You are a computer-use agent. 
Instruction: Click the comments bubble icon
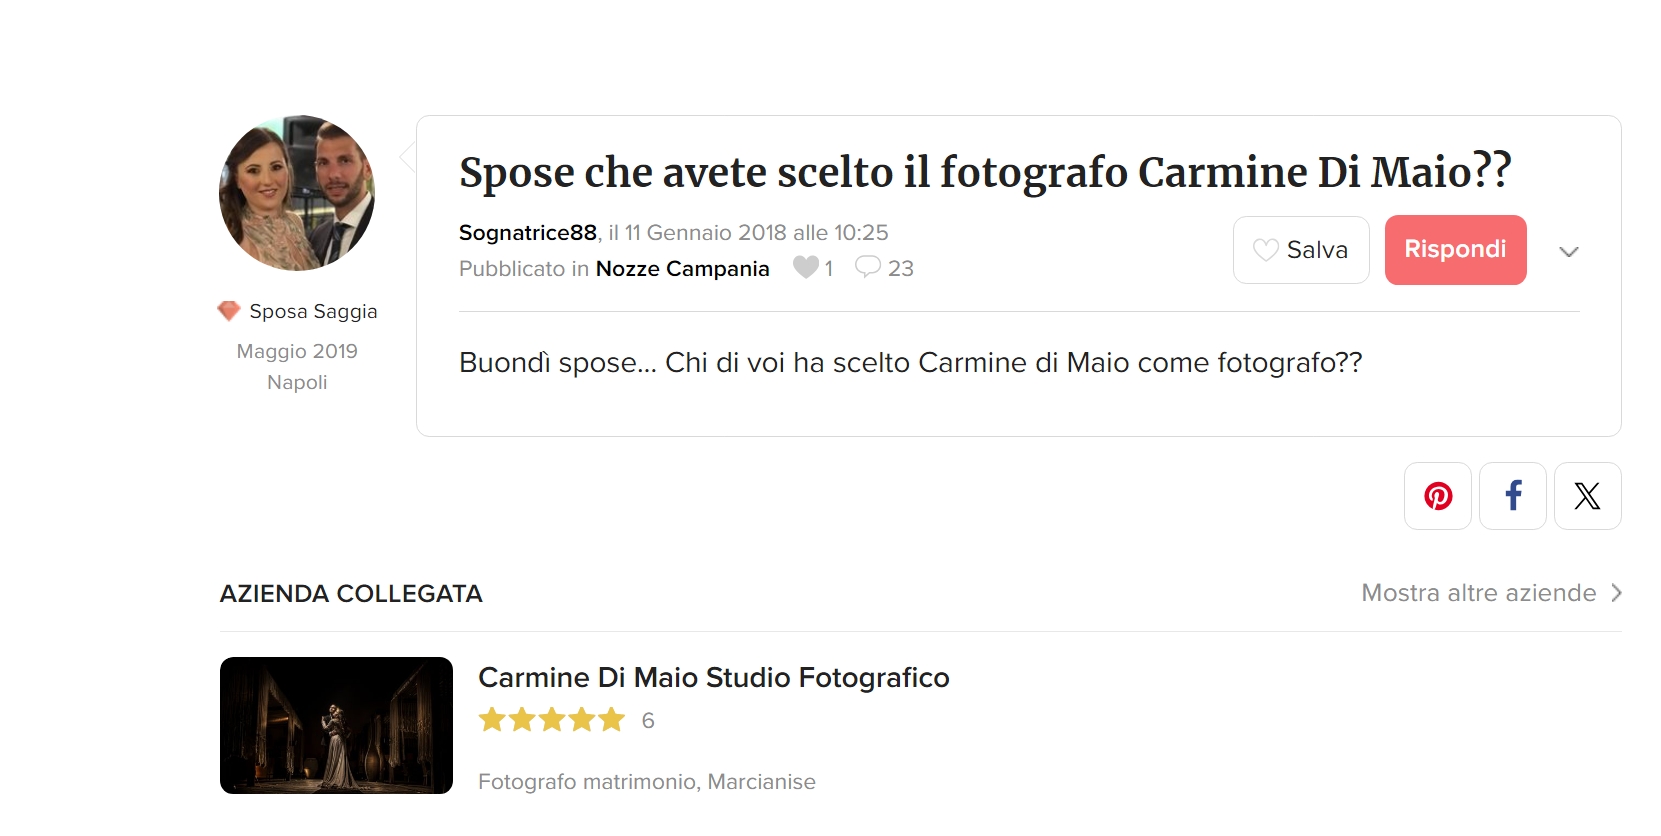[x=868, y=267]
